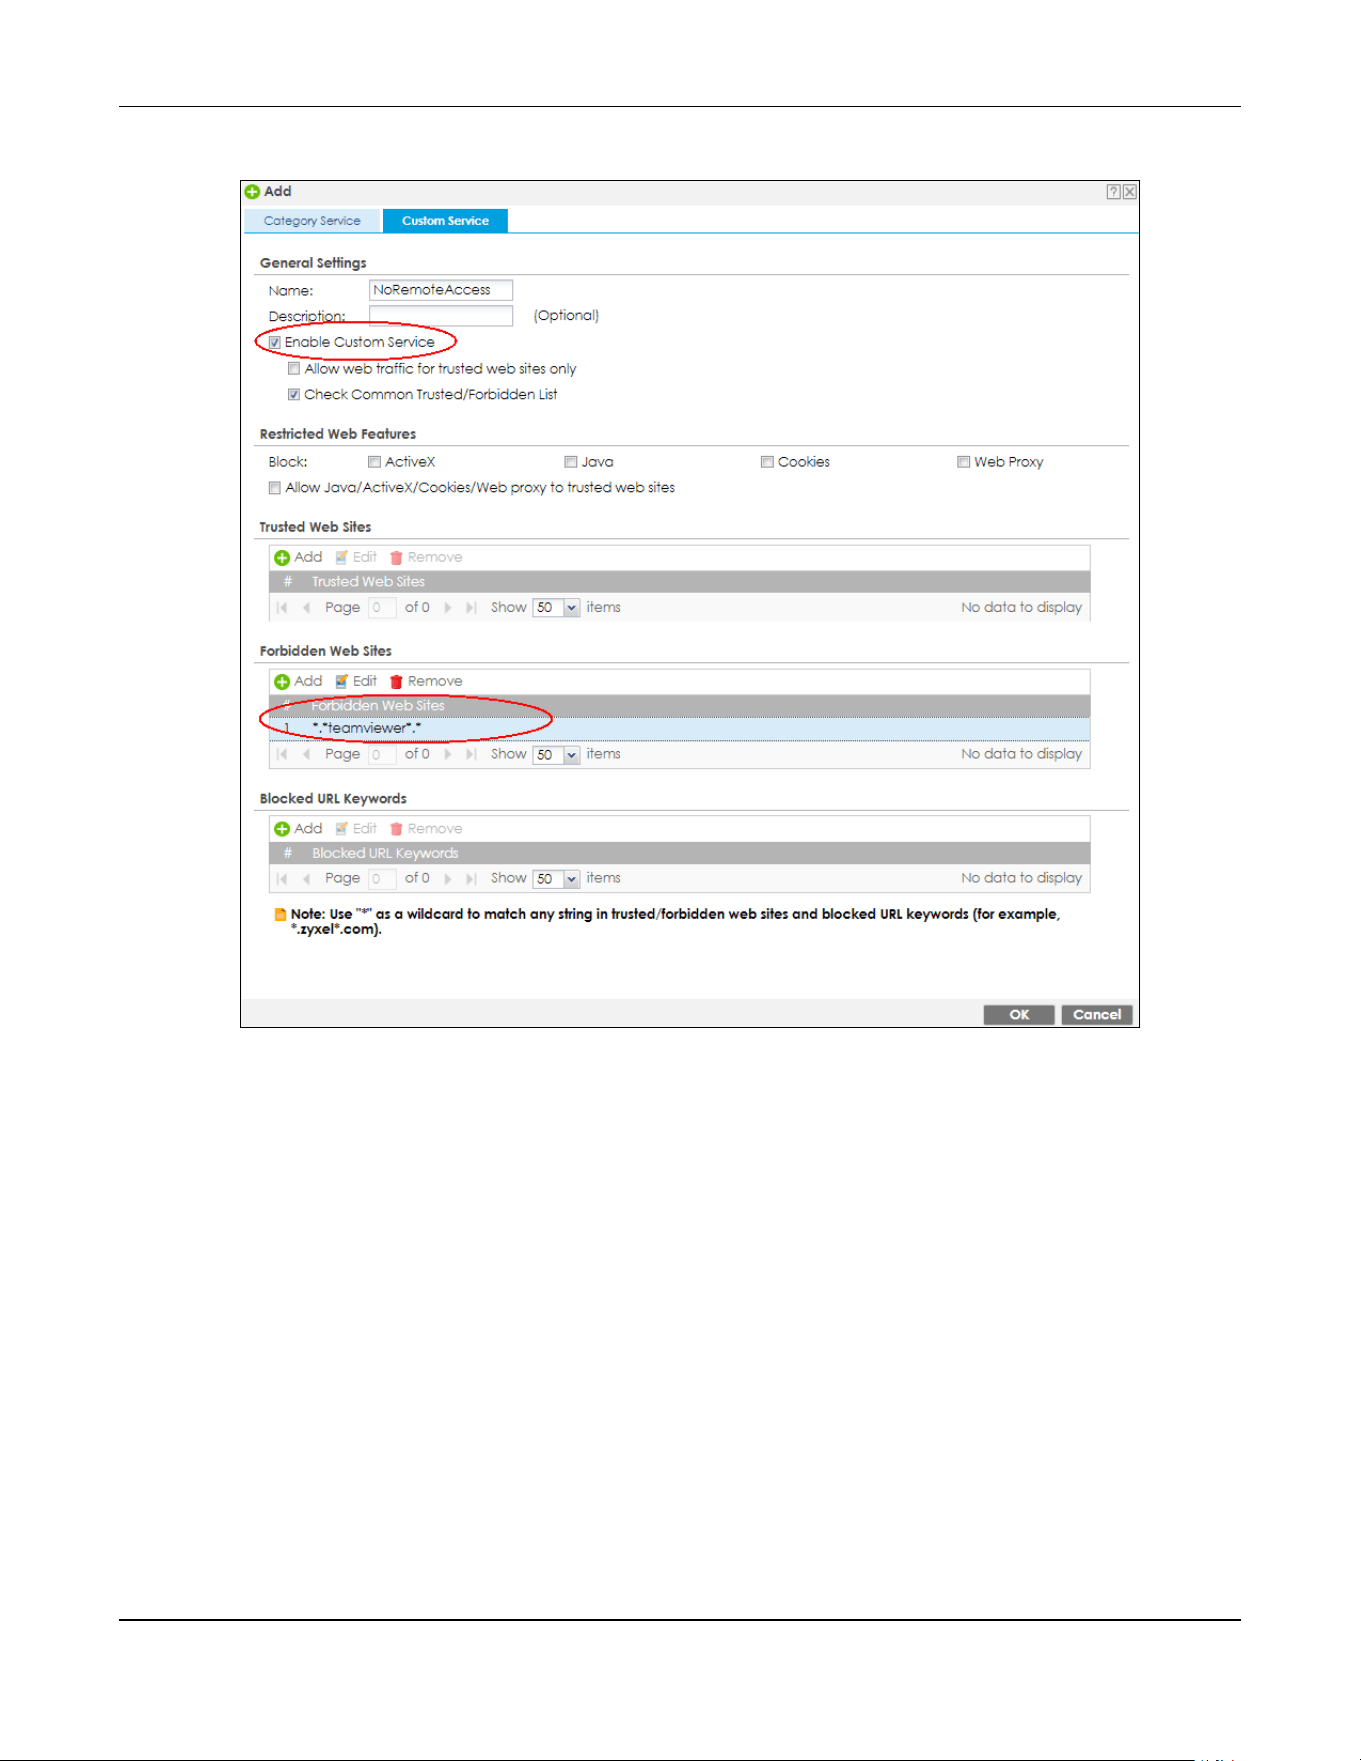Click last page icon in Forbidden Web Sites pager
This screenshot has height=1761, width=1361.
[471, 755]
